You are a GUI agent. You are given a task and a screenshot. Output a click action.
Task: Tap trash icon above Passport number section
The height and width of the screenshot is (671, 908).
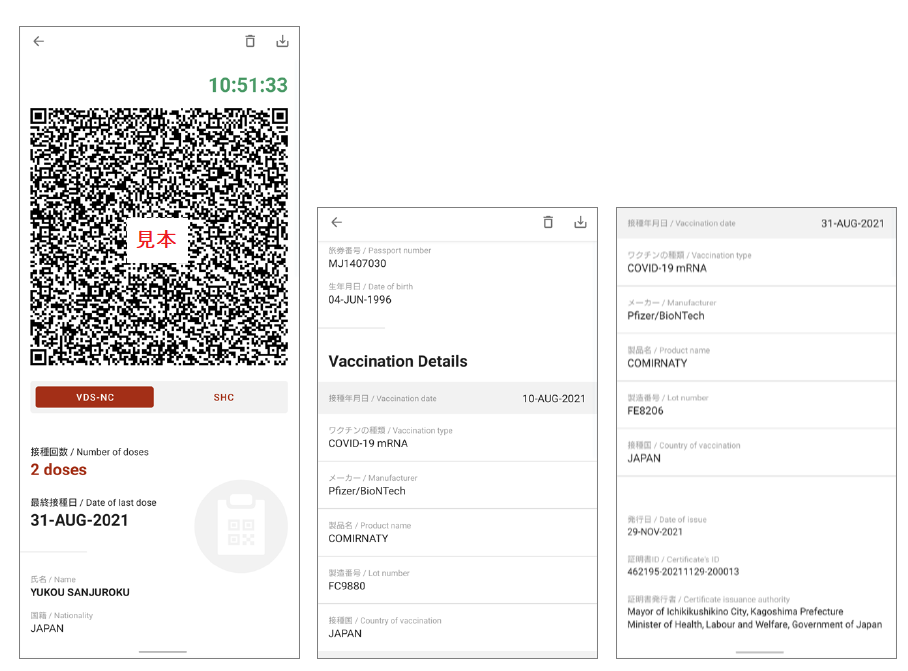tap(548, 222)
